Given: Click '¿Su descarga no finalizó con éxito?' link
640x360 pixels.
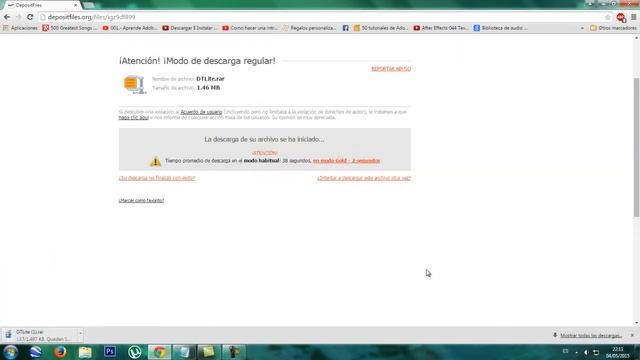Looking at the screenshot, I should (x=157, y=178).
